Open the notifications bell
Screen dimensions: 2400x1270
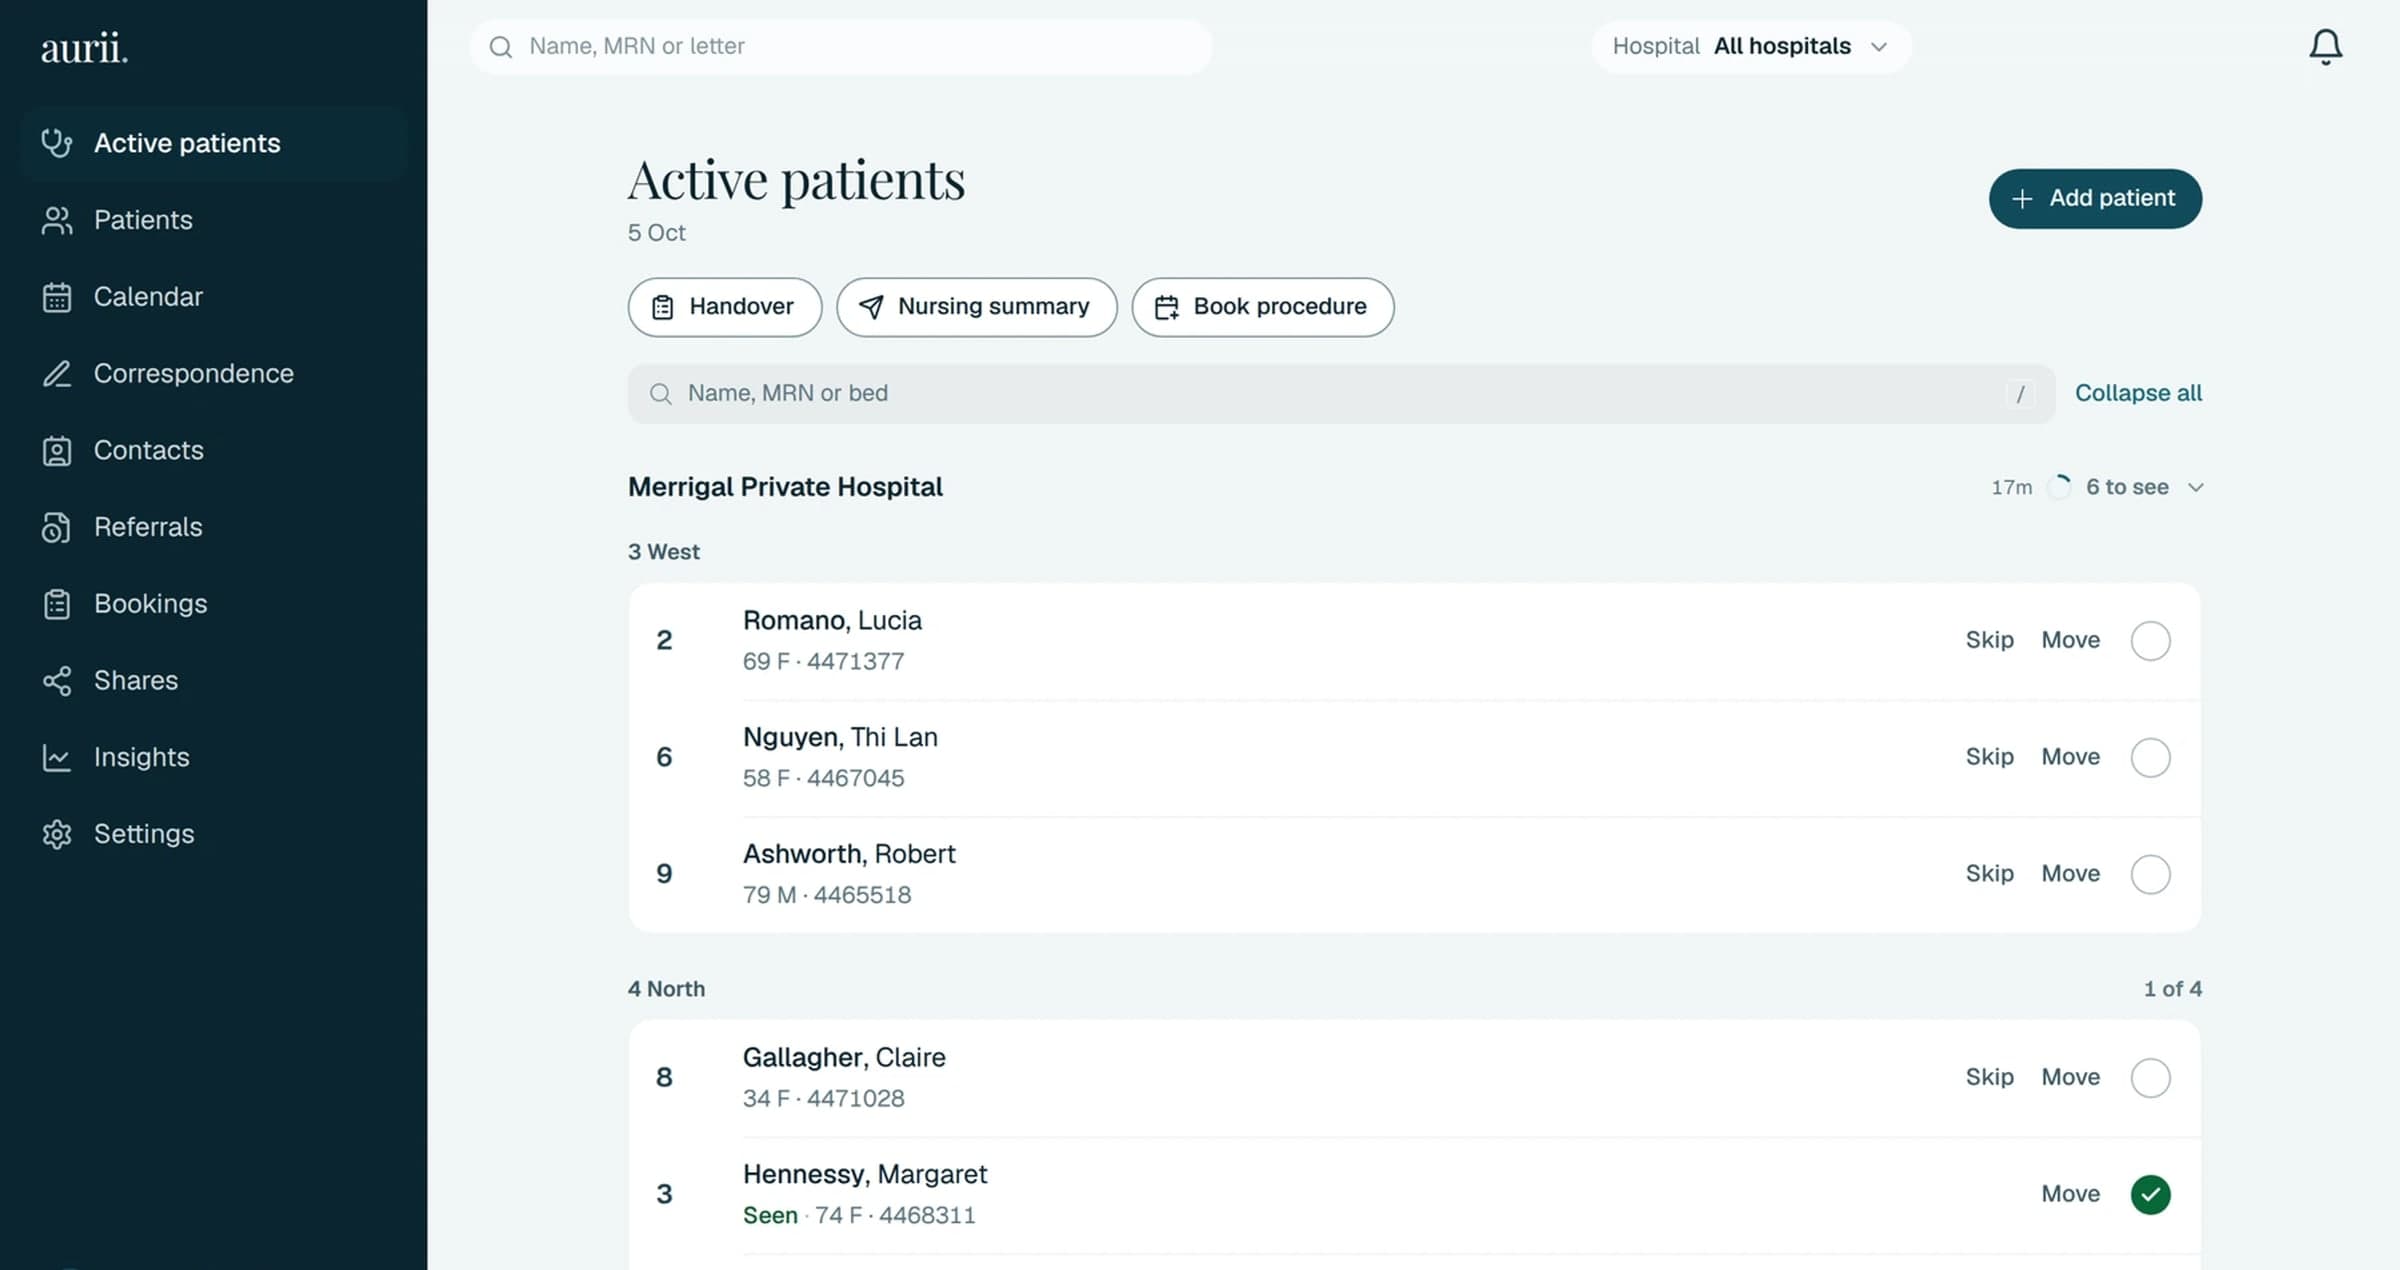(2325, 46)
